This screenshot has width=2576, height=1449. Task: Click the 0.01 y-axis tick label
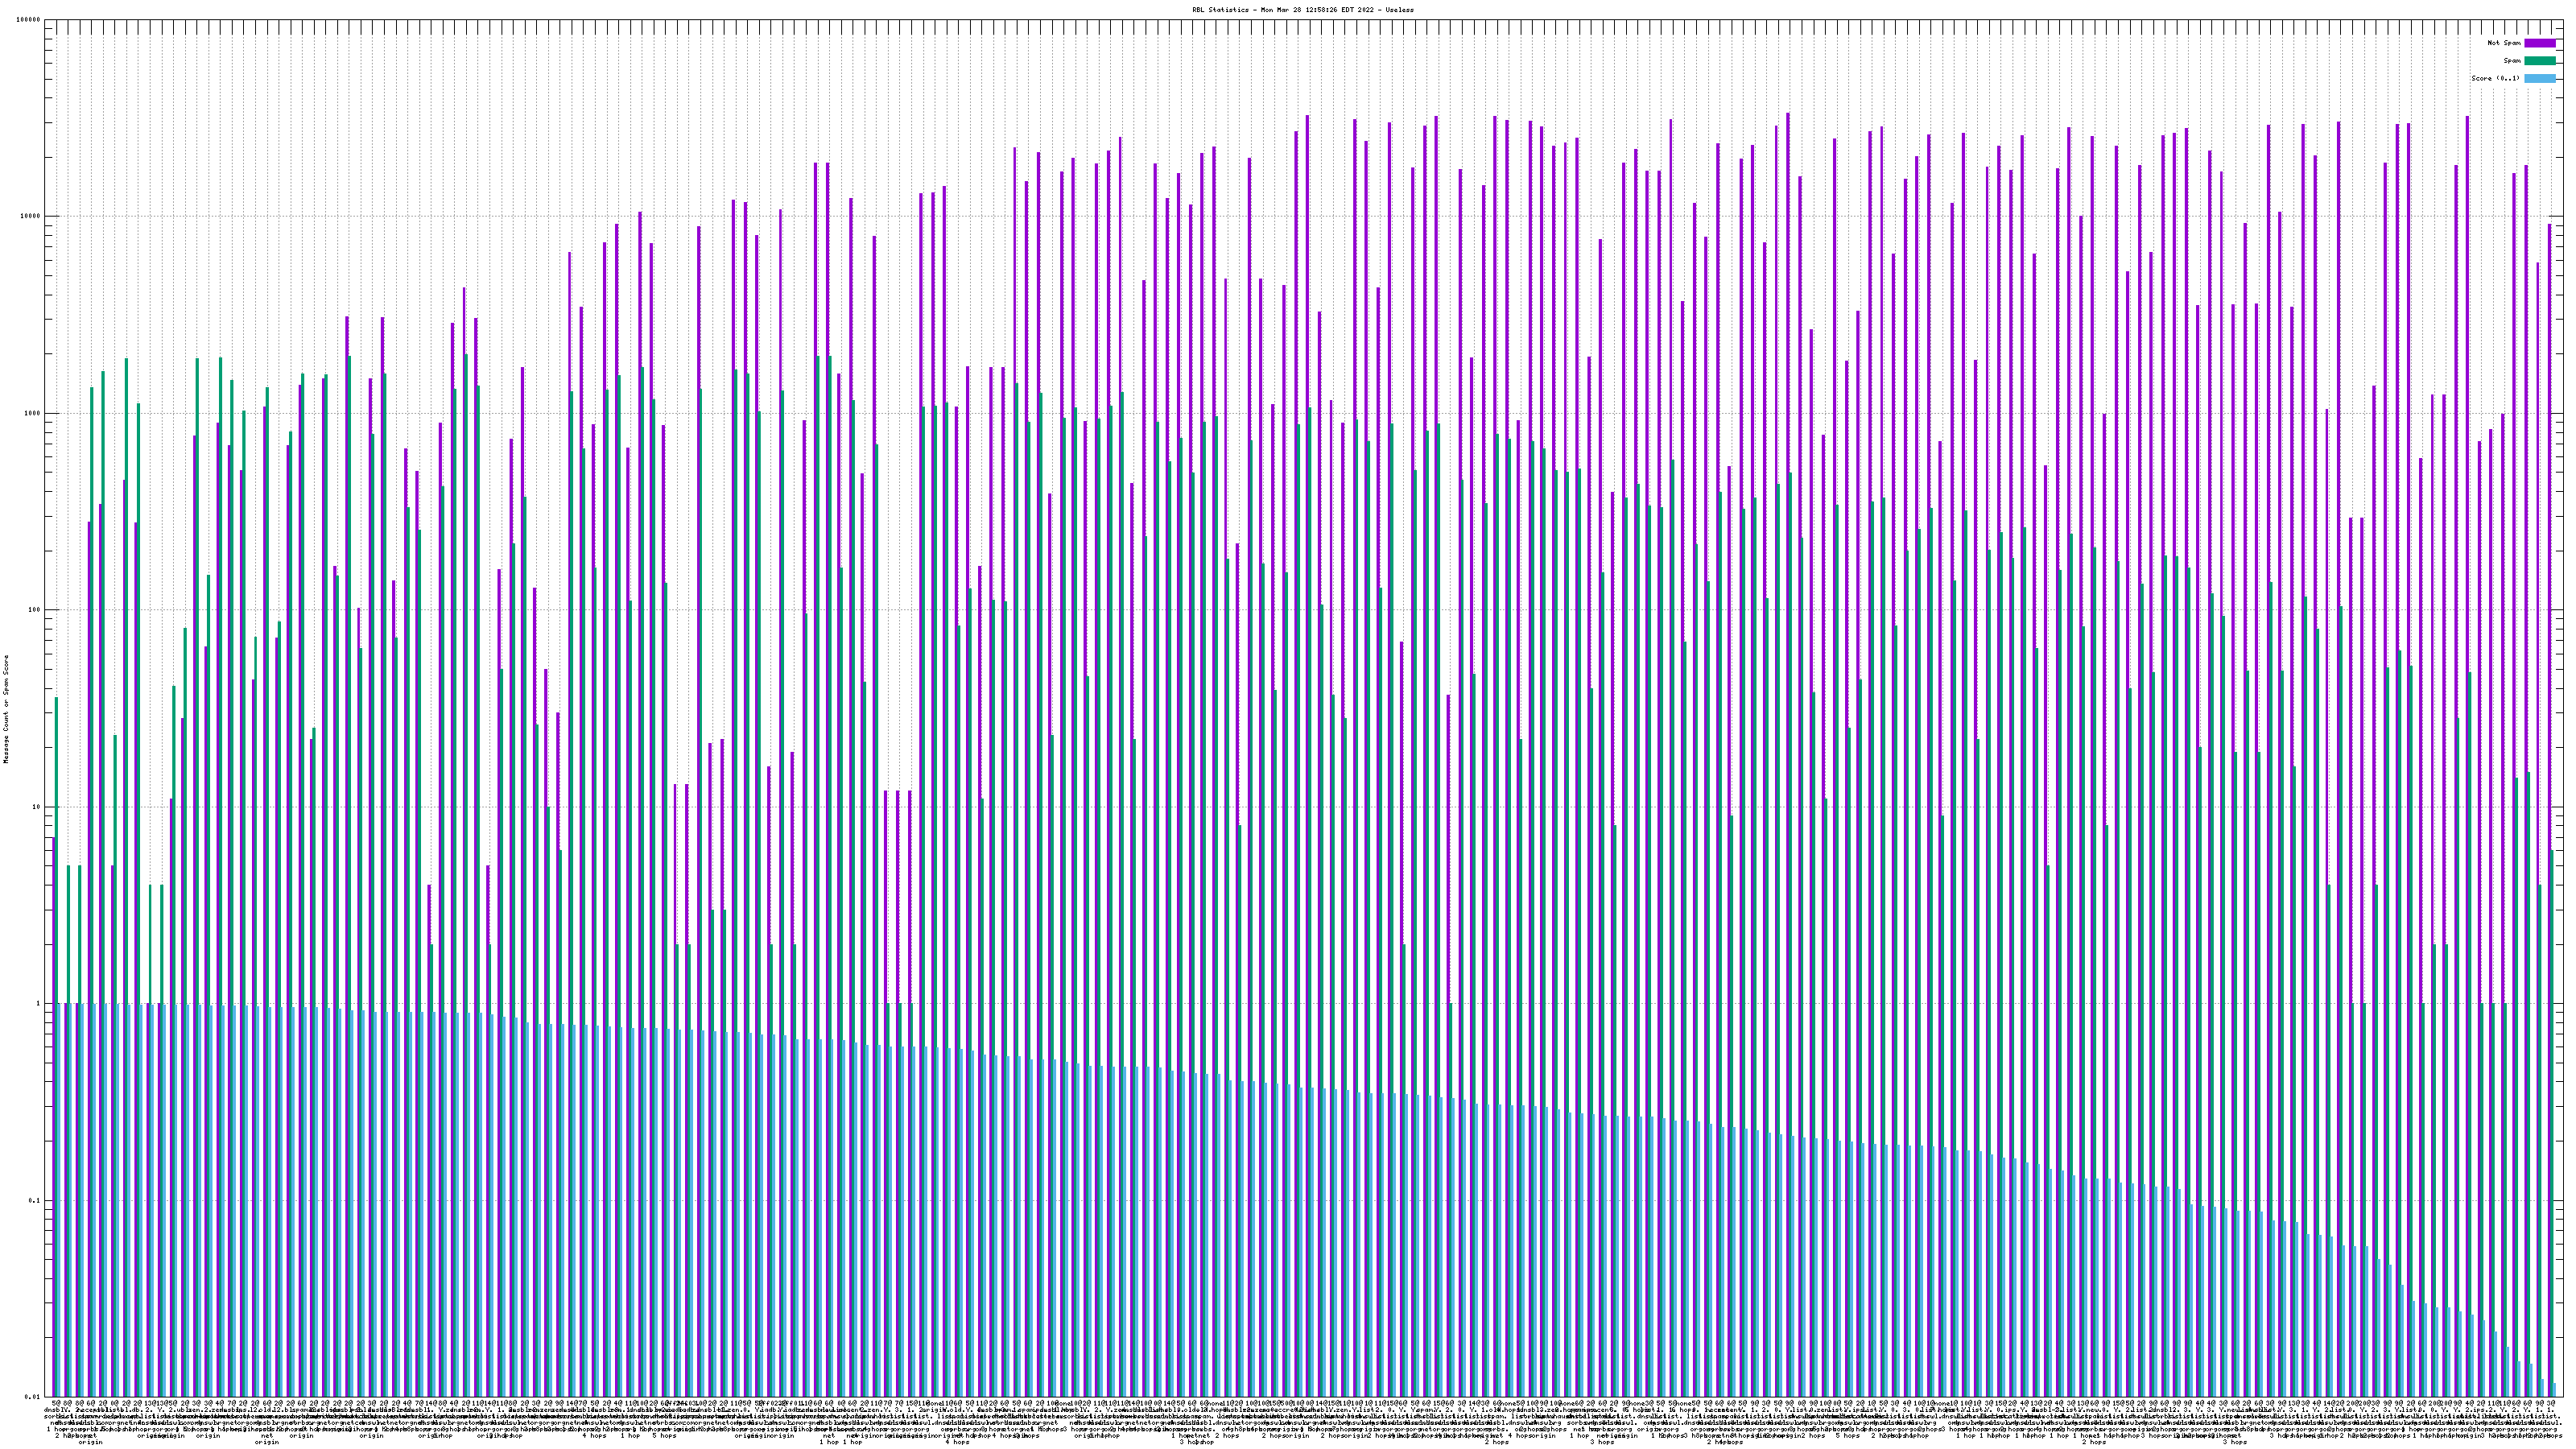click(34, 1397)
